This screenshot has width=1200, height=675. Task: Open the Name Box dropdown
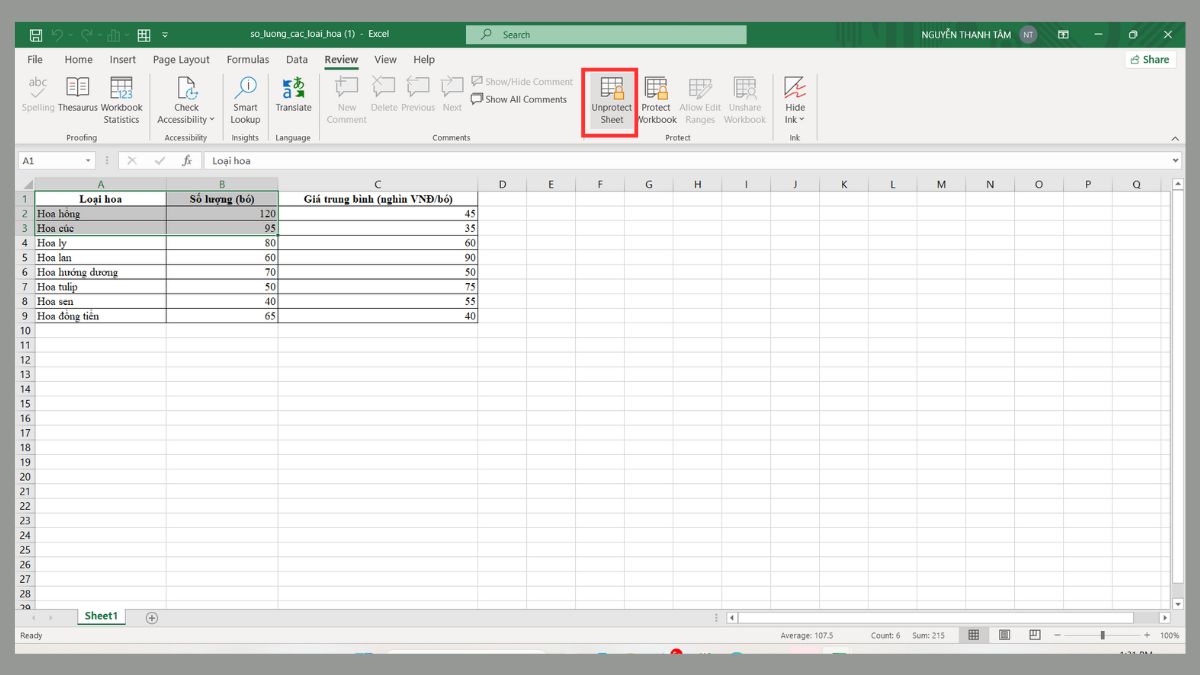coord(86,160)
